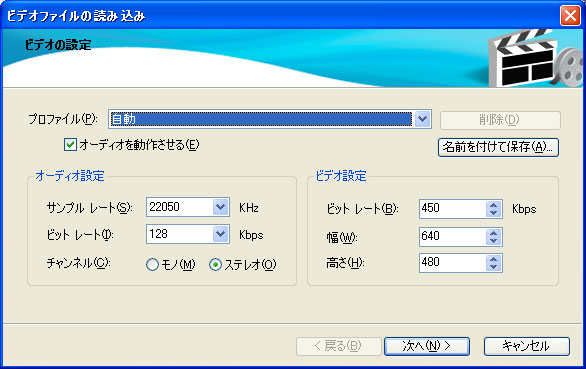Click the dialog title bar text

coord(76,16)
